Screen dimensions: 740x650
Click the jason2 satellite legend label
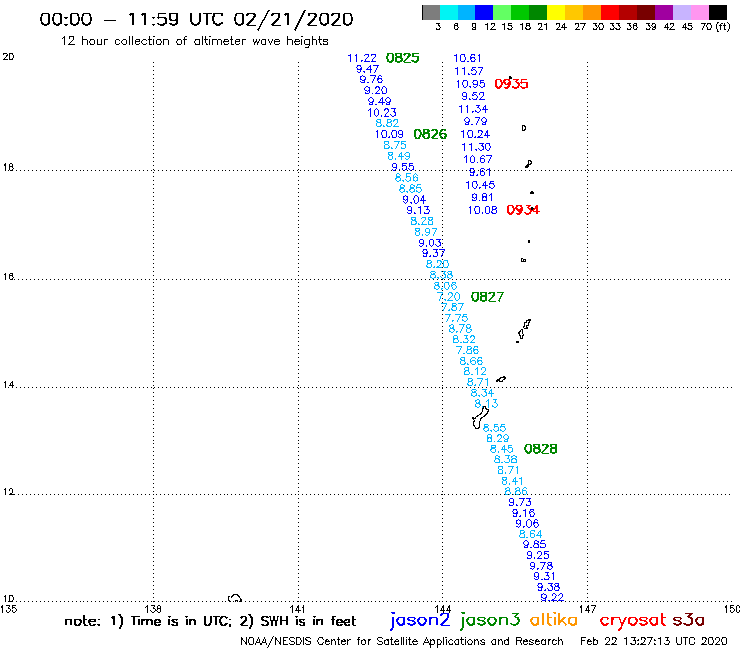point(420,620)
